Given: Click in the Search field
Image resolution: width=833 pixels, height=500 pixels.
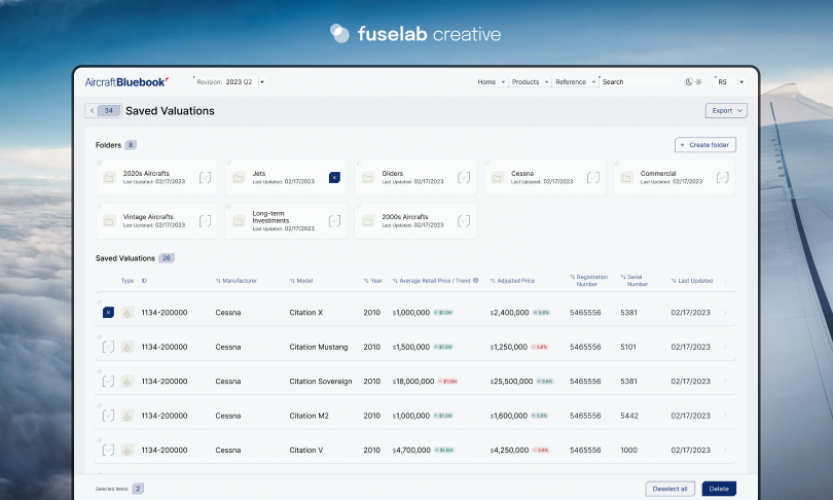Looking at the screenshot, I should click(636, 82).
